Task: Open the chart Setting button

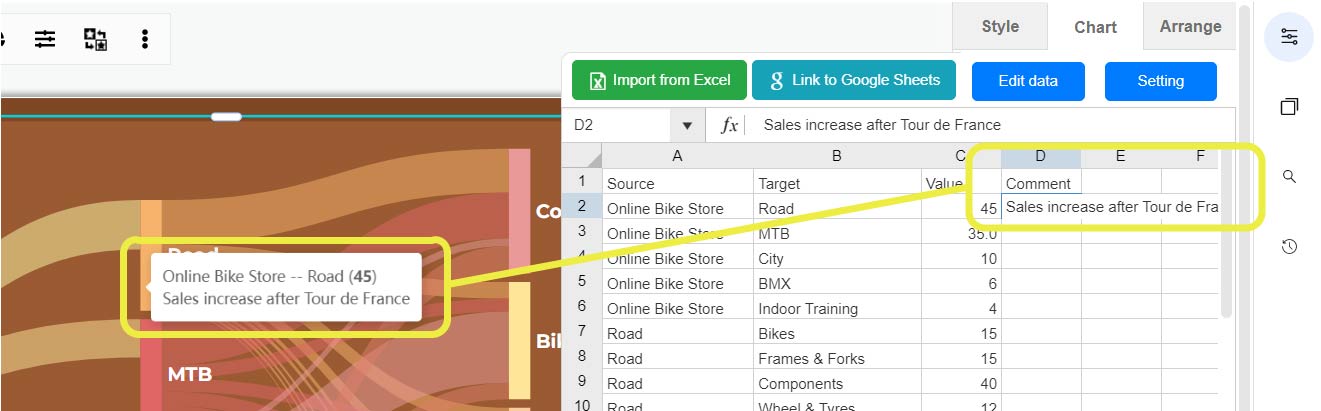Action: coord(1160,81)
